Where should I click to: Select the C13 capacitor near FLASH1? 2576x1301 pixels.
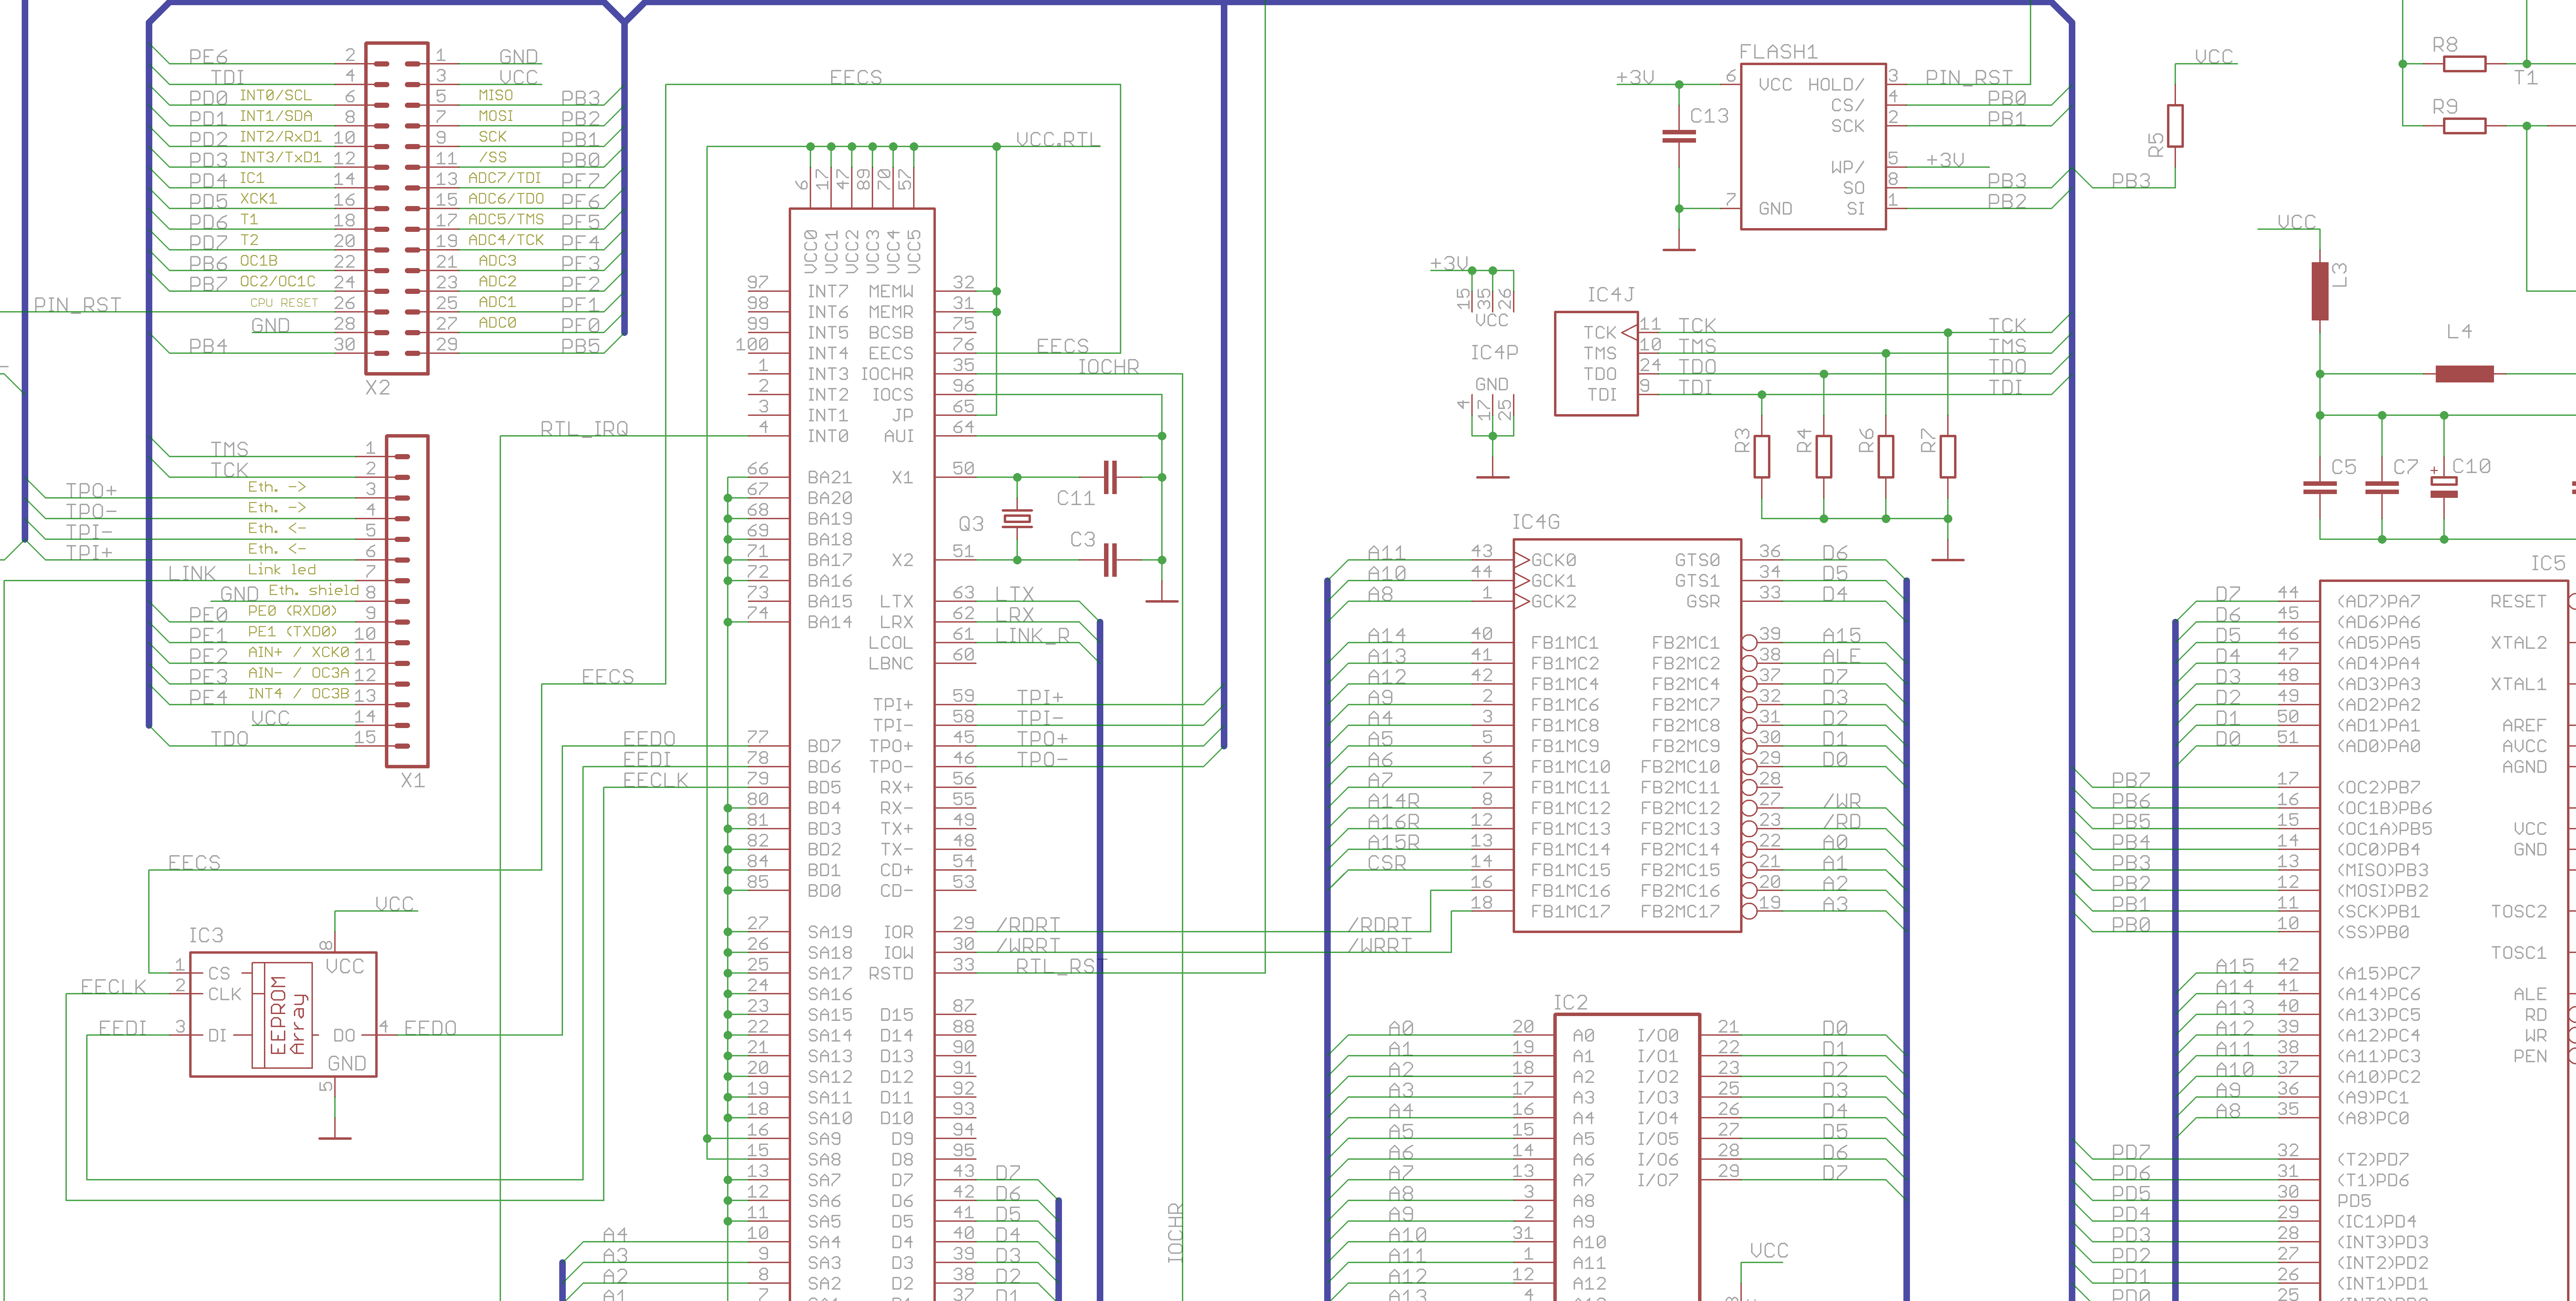pos(1679,136)
